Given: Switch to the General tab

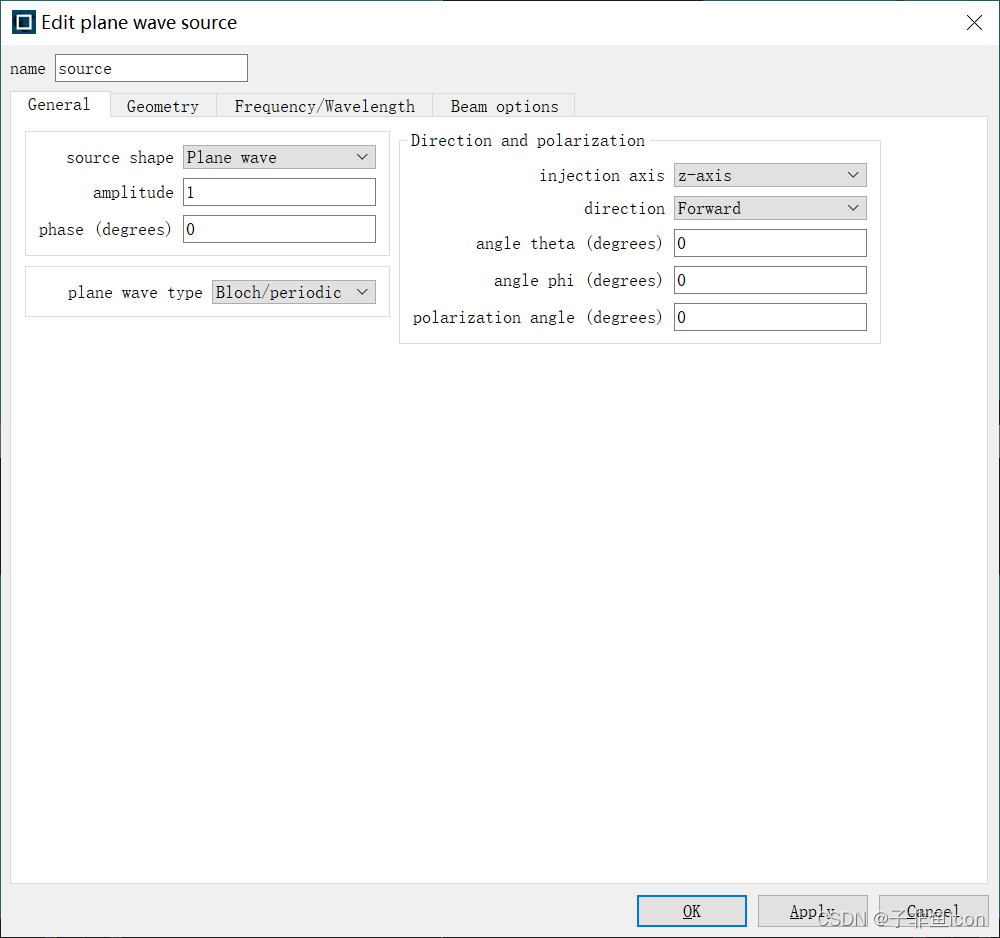Looking at the screenshot, I should [x=59, y=105].
